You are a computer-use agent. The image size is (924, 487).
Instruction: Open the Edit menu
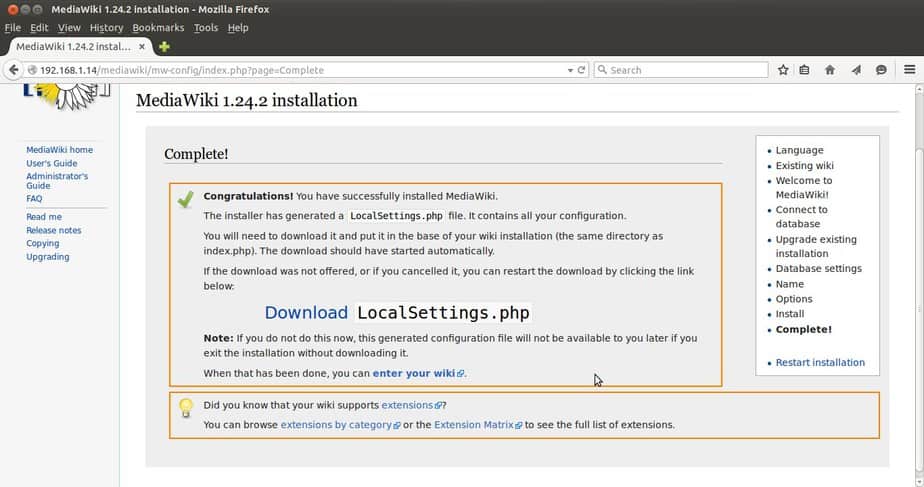pos(39,28)
